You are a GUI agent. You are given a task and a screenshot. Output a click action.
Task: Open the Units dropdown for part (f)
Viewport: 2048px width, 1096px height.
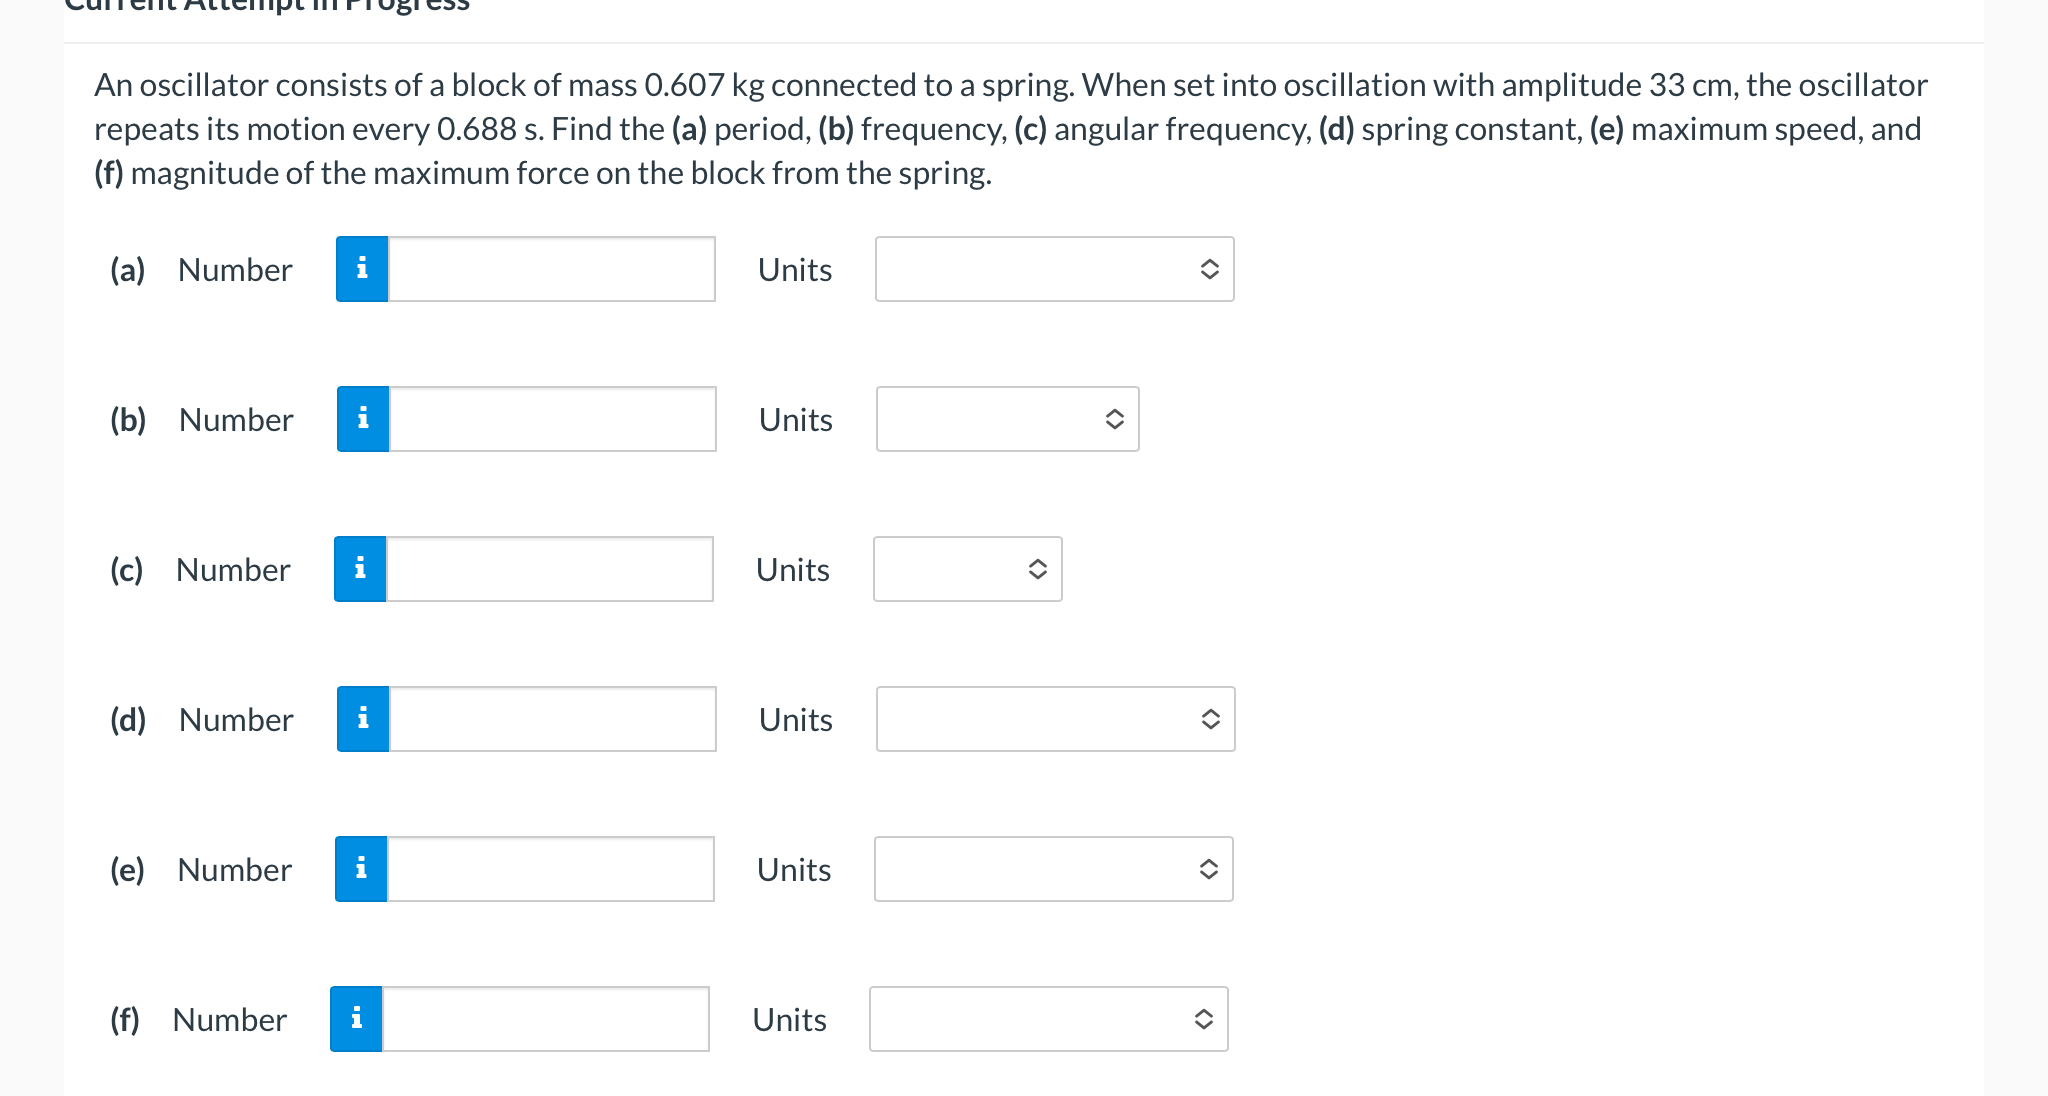click(x=1048, y=1019)
